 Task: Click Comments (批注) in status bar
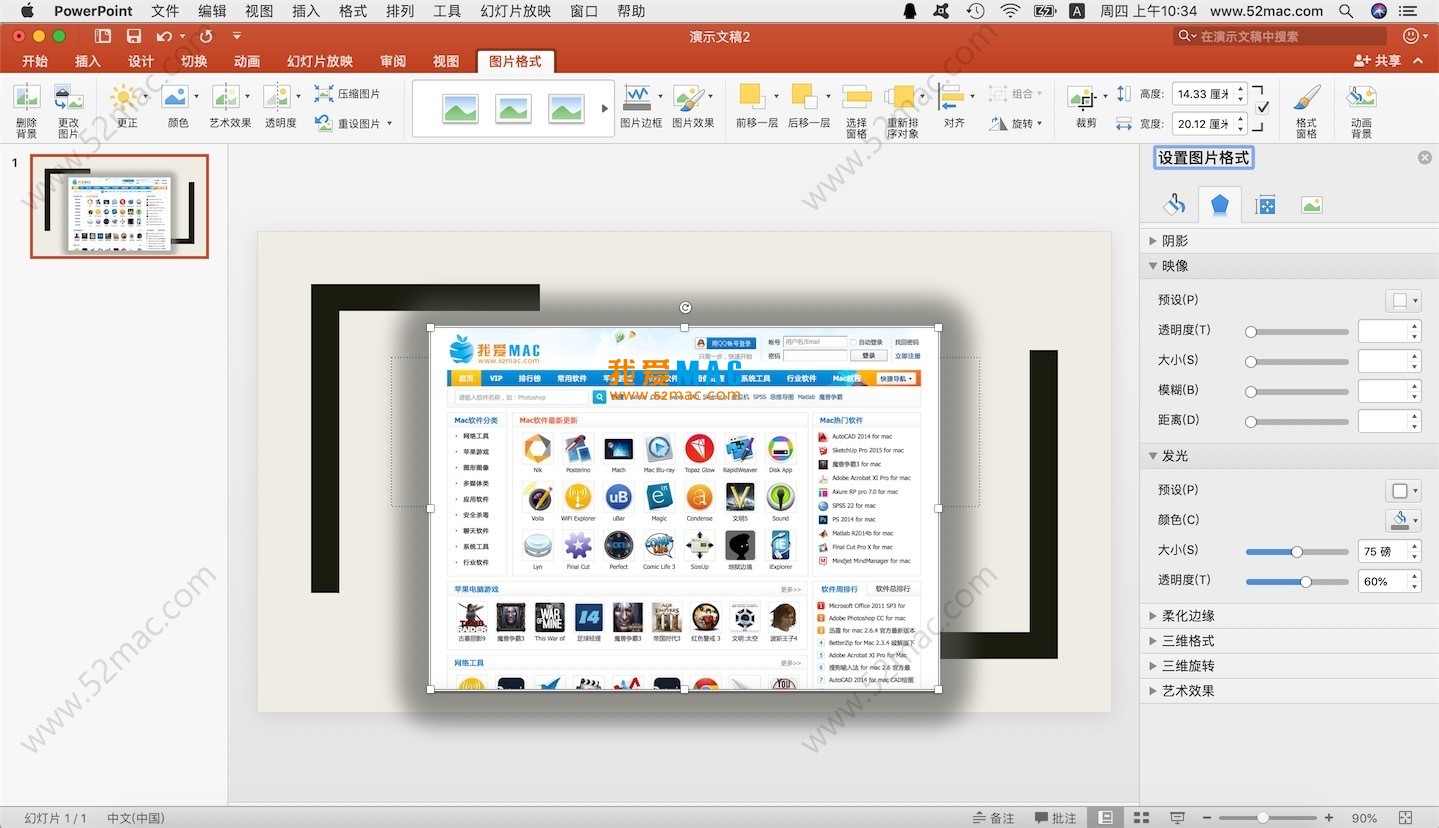[1055, 818]
